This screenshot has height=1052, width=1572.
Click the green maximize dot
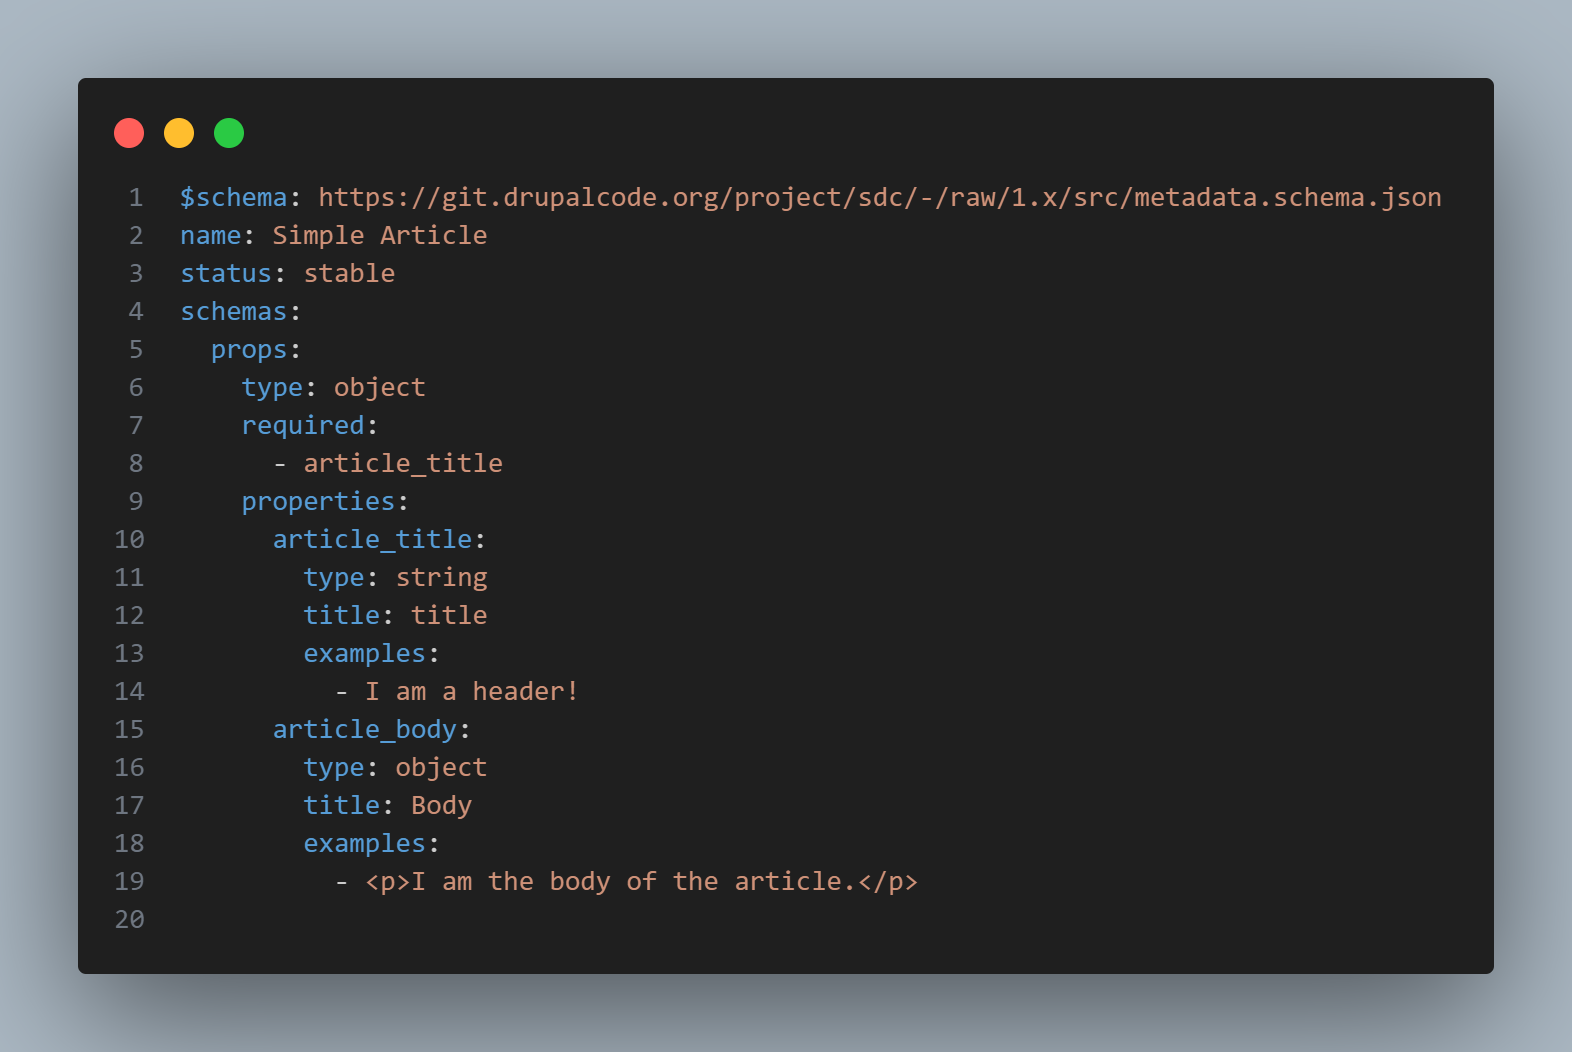[229, 133]
